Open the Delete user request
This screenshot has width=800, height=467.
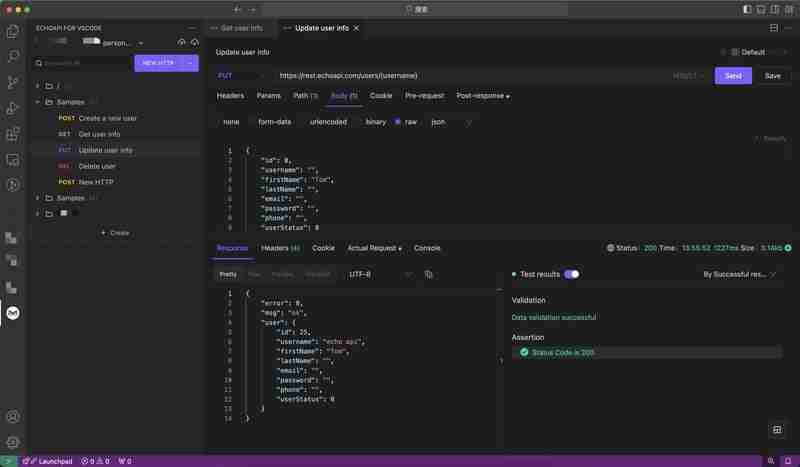click(96, 166)
